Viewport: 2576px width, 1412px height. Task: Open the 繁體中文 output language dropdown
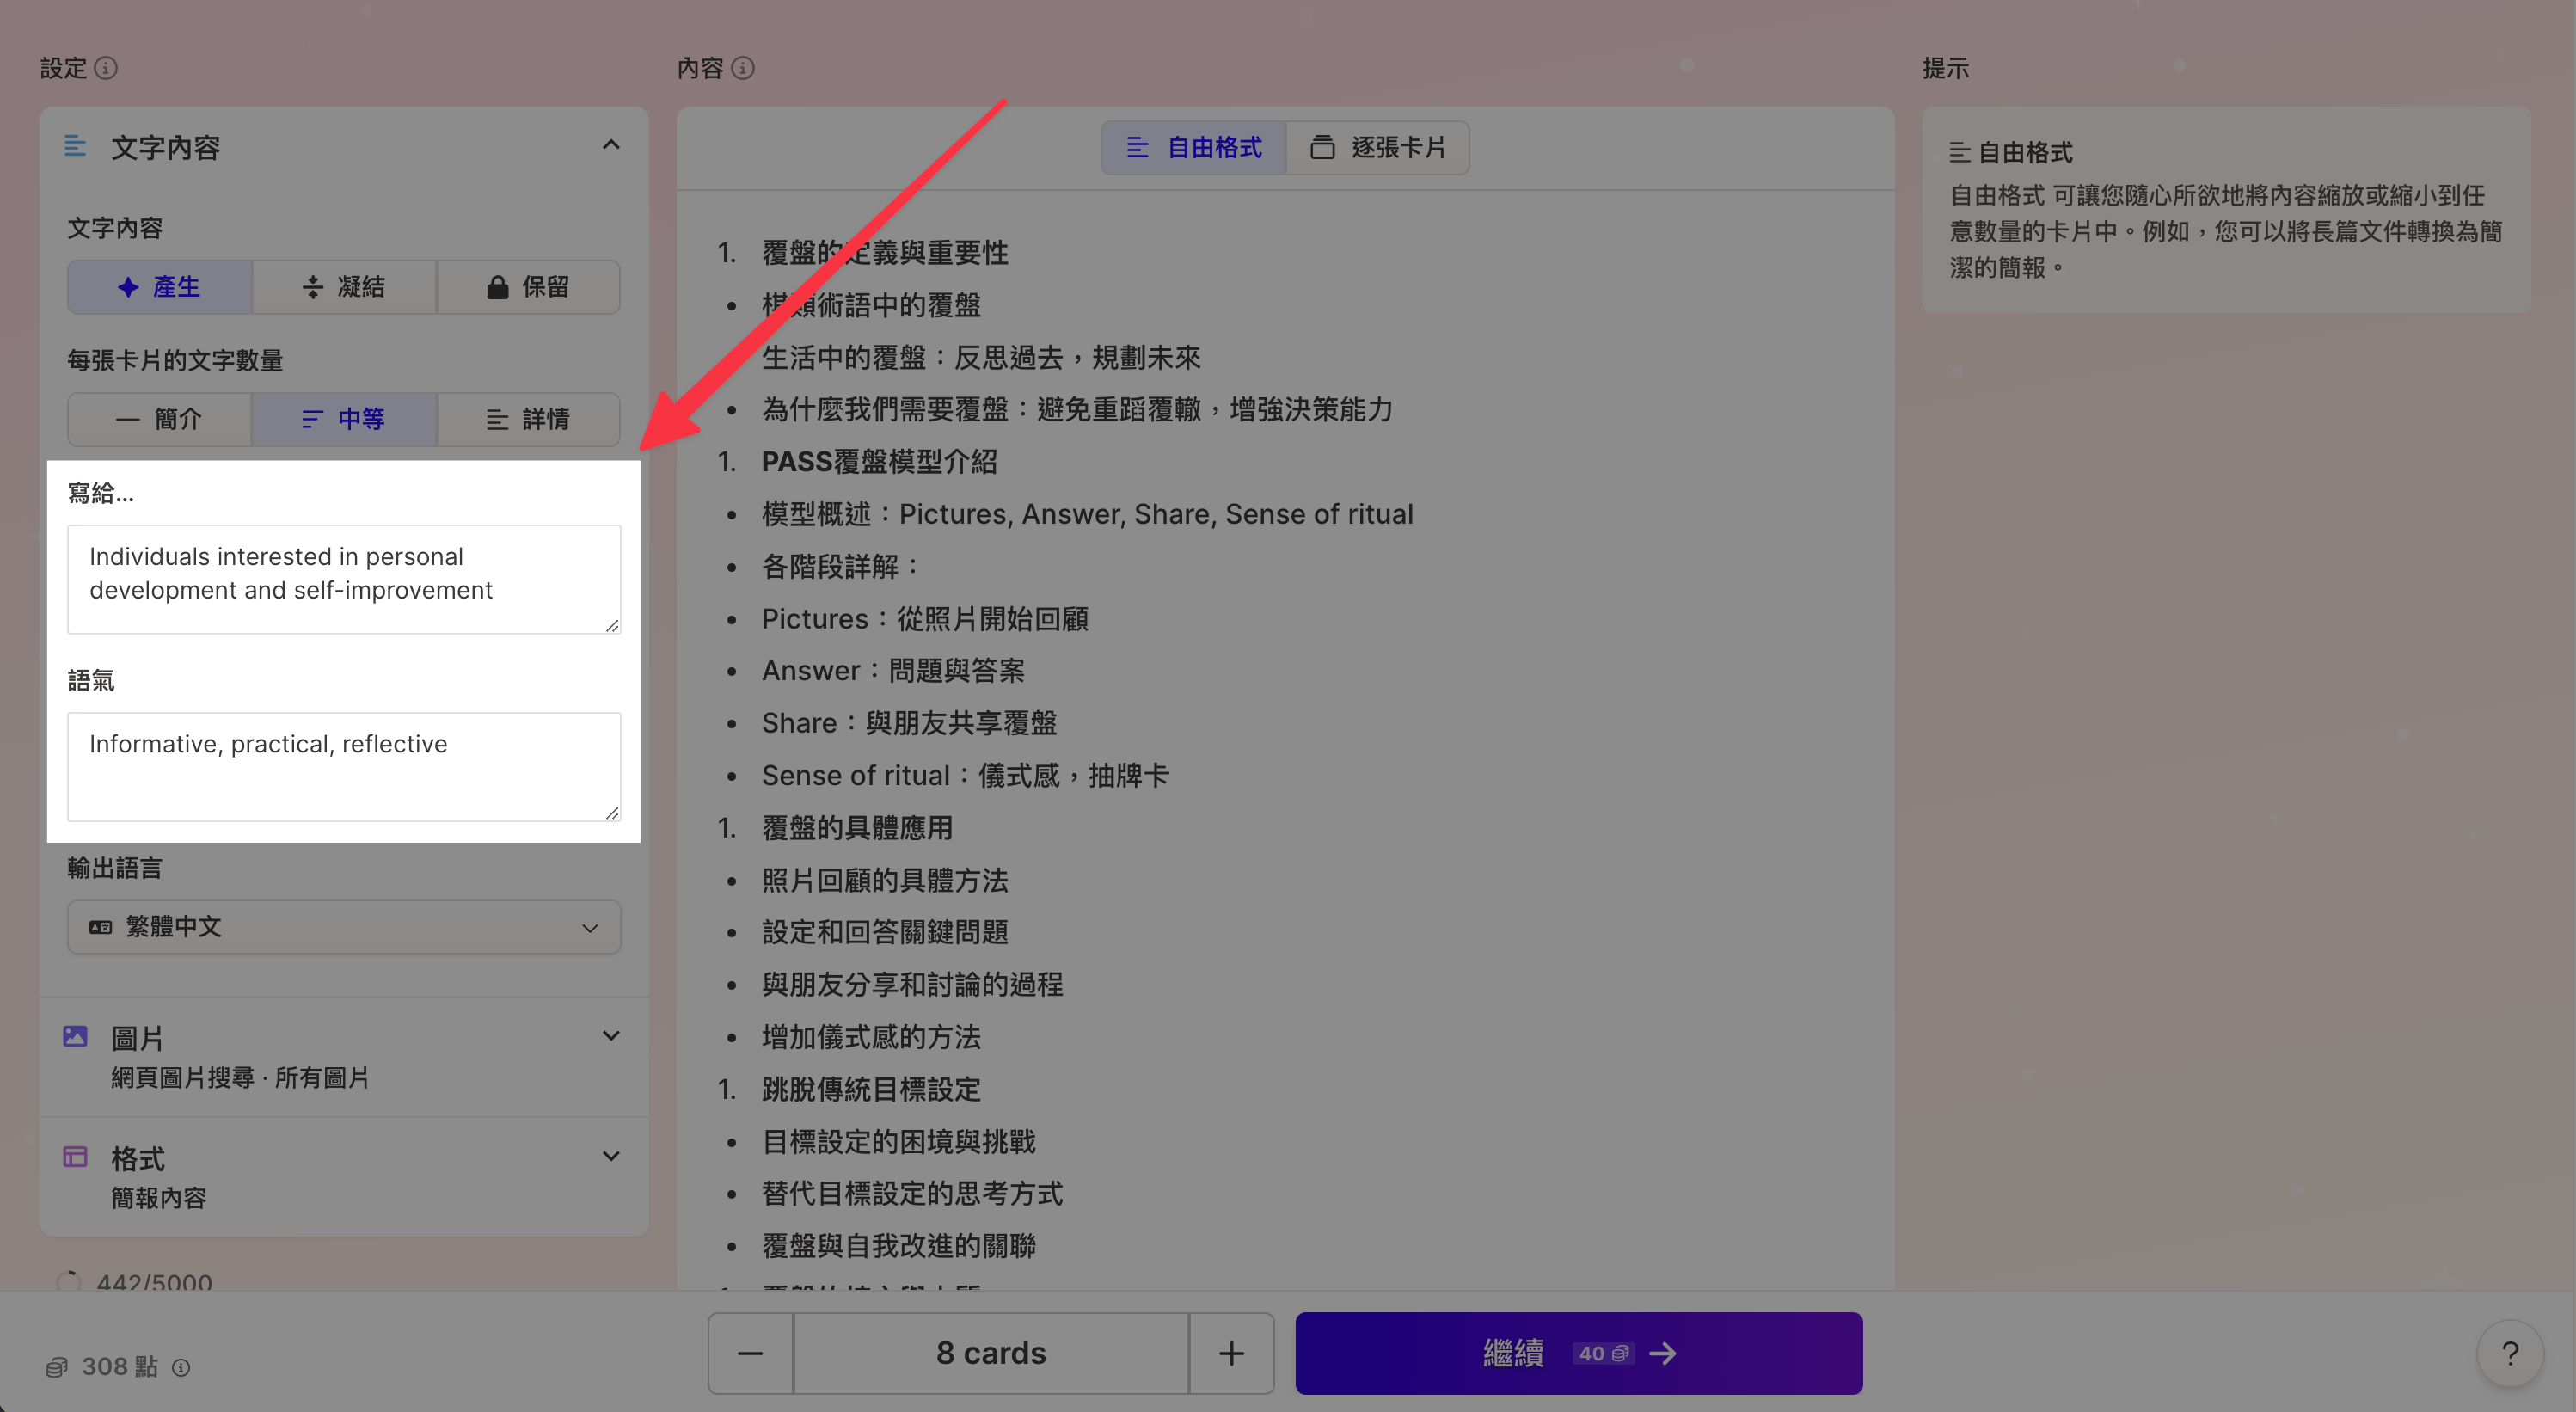pyautogui.click(x=344, y=927)
